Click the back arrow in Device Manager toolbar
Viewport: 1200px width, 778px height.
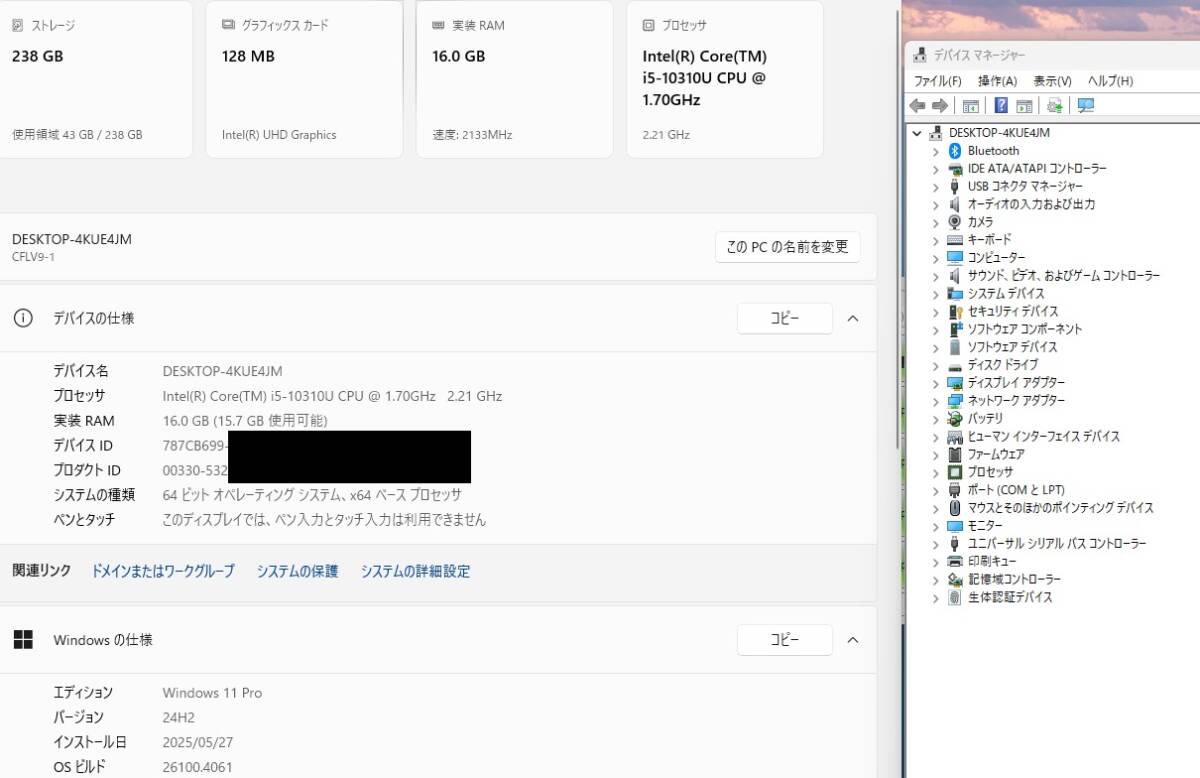pyautogui.click(x=917, y=106)
